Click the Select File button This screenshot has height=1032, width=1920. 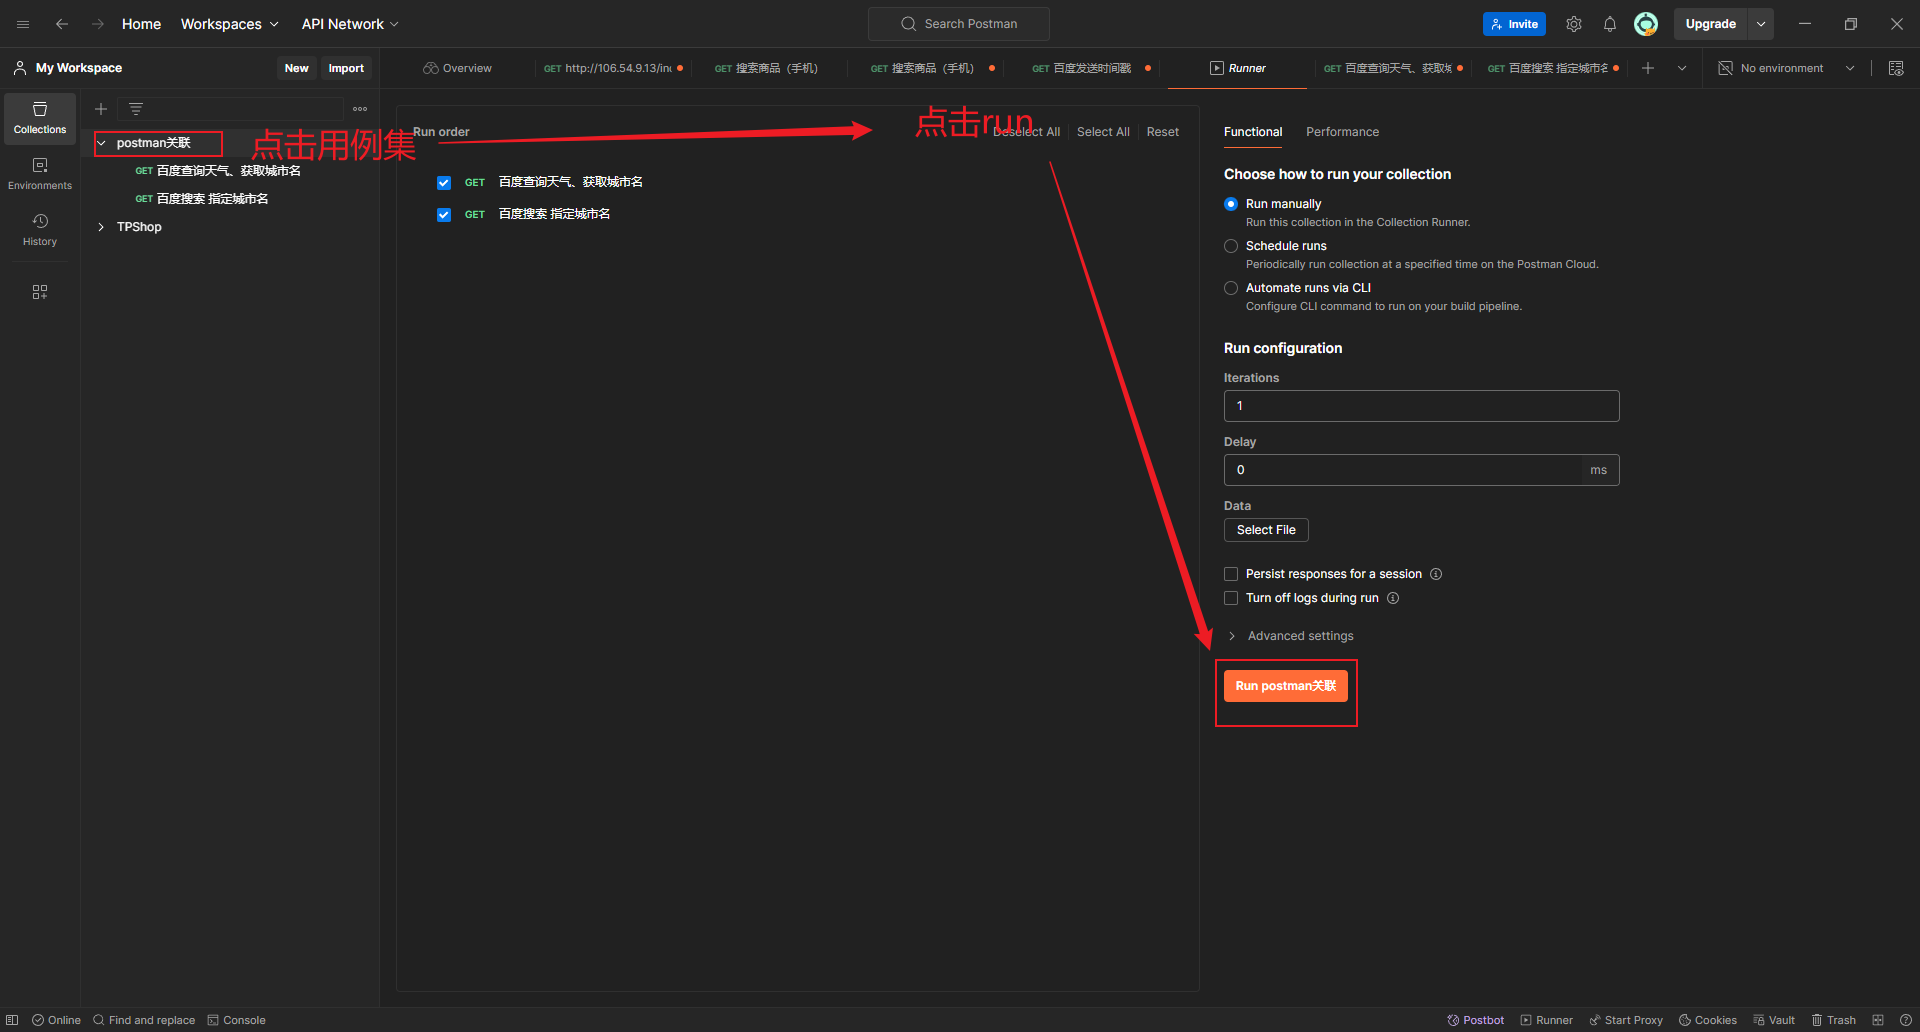coord(1266,530)
